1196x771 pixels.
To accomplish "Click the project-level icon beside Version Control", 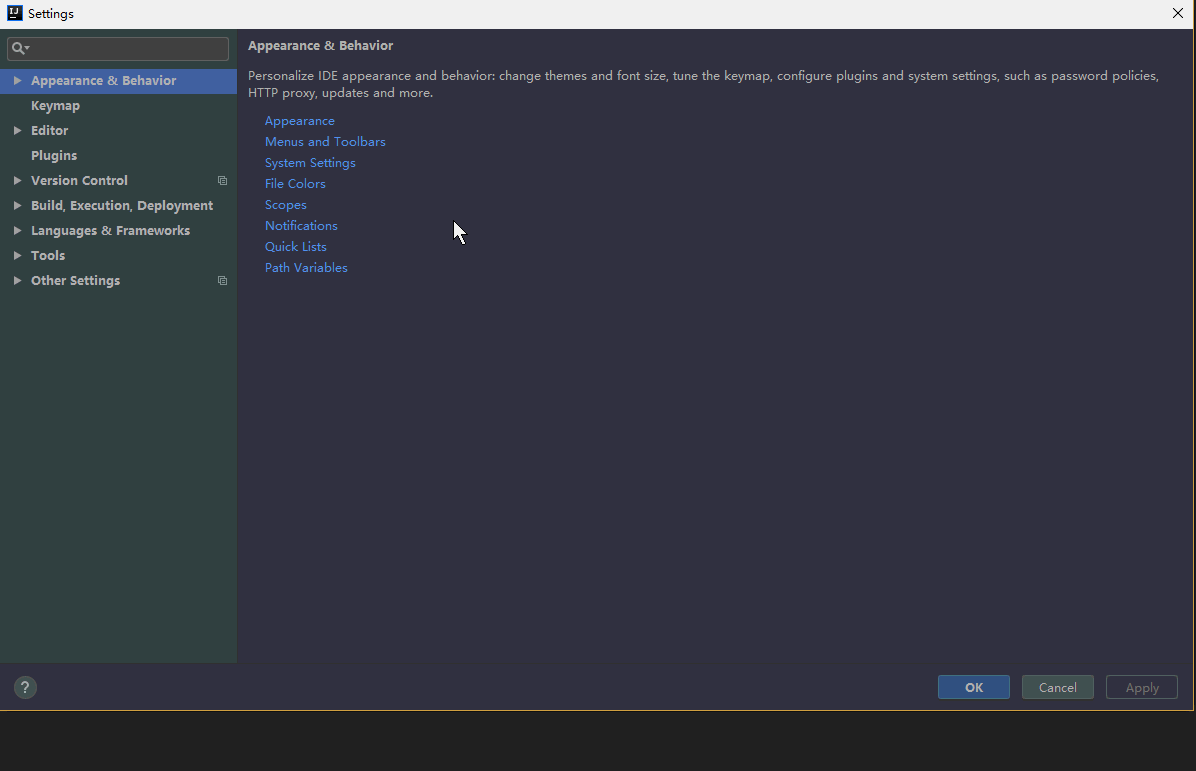I will pos(222,181).
